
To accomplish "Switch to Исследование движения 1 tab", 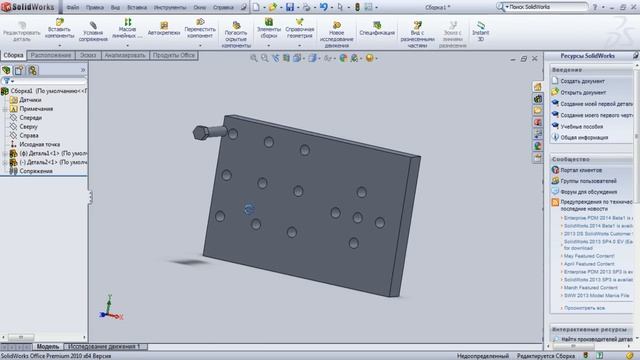I will click(x=104, y=347).
